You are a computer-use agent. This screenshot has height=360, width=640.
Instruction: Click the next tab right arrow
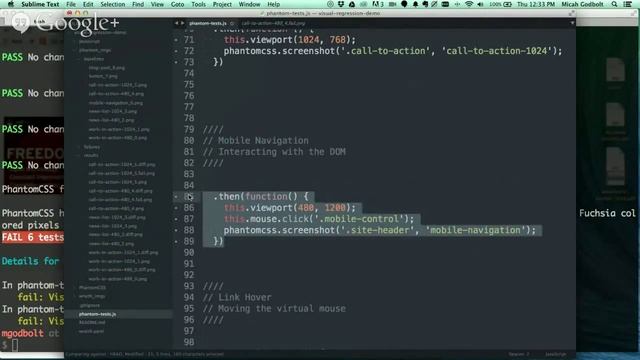pos(182,23)
